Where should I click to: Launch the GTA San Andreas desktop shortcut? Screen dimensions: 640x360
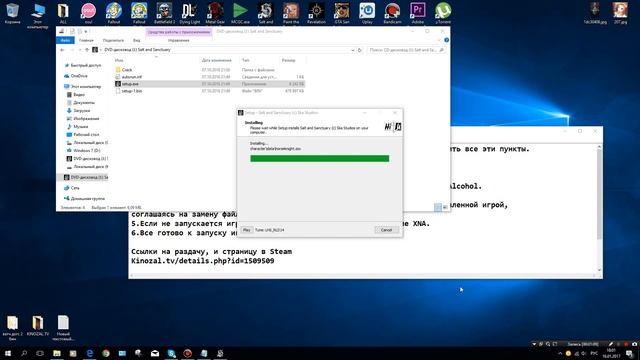[x=341, y=13]
